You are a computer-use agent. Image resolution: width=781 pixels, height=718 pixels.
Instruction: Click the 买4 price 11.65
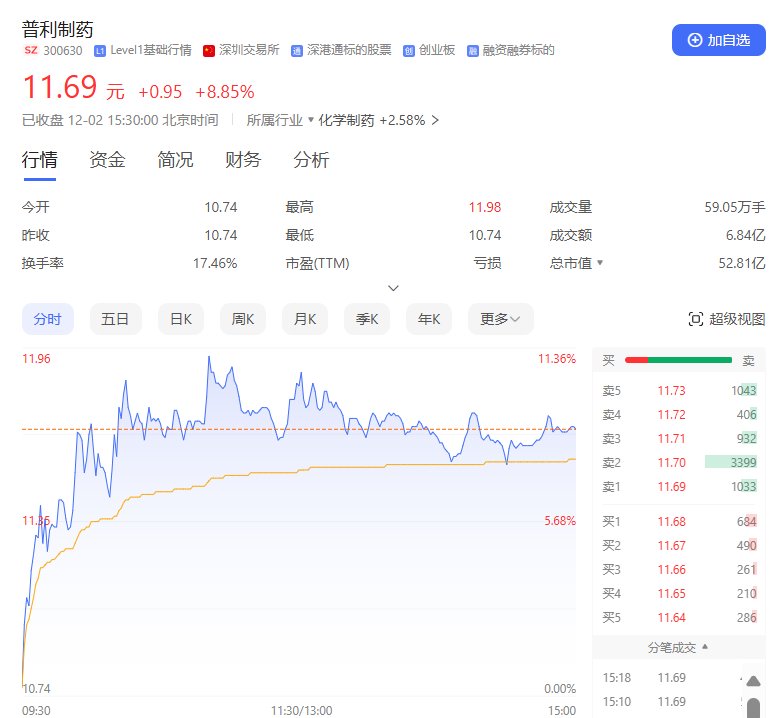[671, 594]
